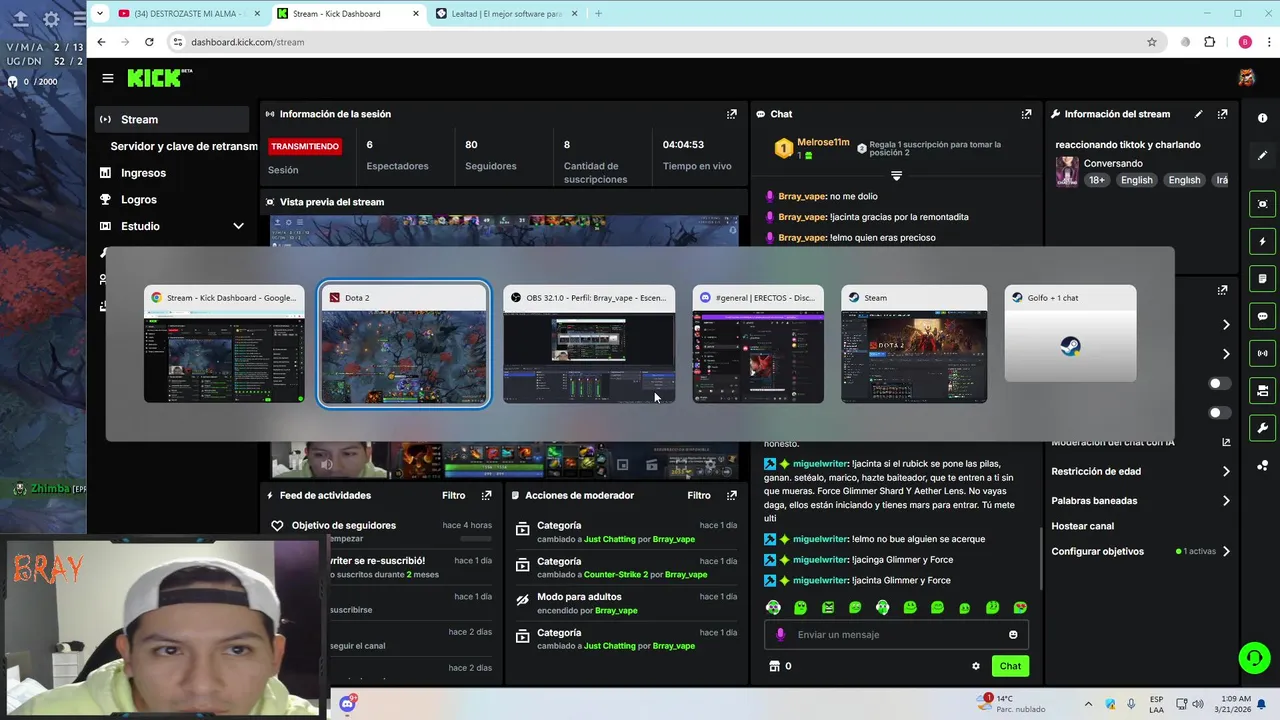Screen dimensions: 1280x720
Task: Expand the Estudio sidebar section
Action: 238,226
